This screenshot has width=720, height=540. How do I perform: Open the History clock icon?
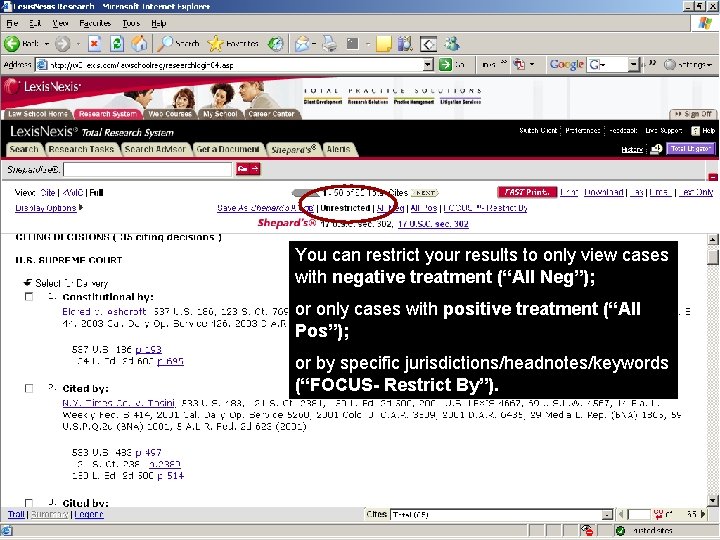[x=276, y=44]
